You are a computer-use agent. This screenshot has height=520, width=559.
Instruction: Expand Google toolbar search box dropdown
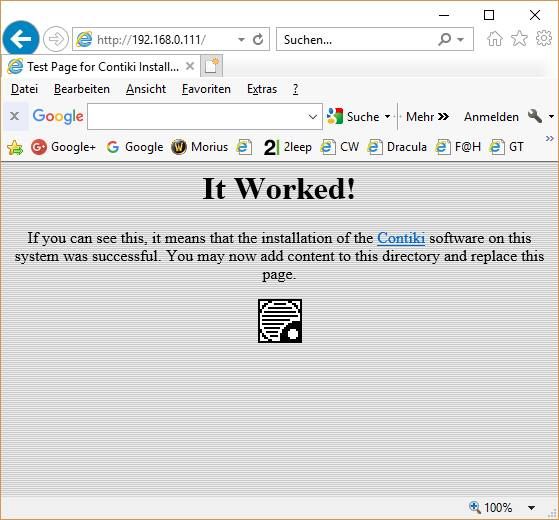pos(313,117)
